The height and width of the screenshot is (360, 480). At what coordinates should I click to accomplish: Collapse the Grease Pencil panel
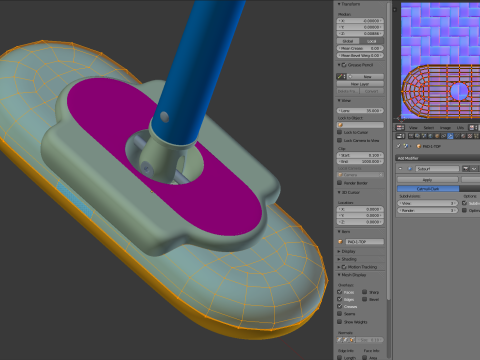(339, 65)
